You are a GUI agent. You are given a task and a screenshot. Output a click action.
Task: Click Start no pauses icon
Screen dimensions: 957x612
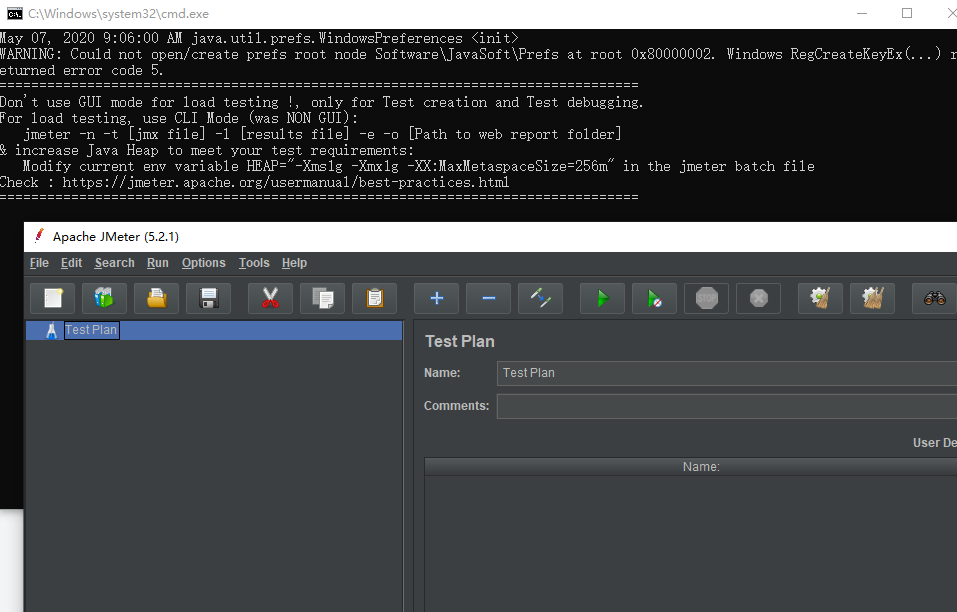coord(654,298)
